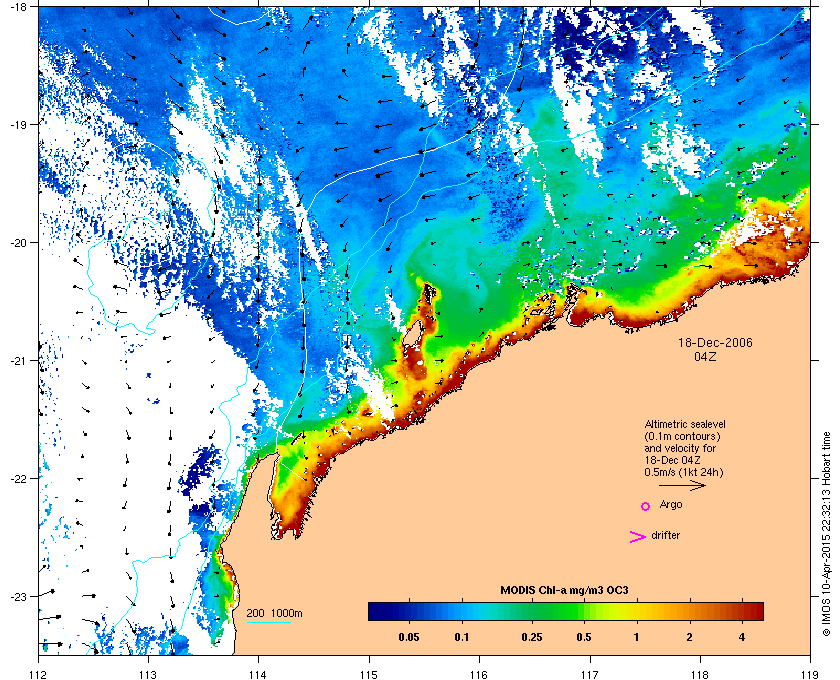Image resolution: width=840 pixels, height=680 pixels.
Task: Click the latitude axis label '-18'
Action: (19, 7)
